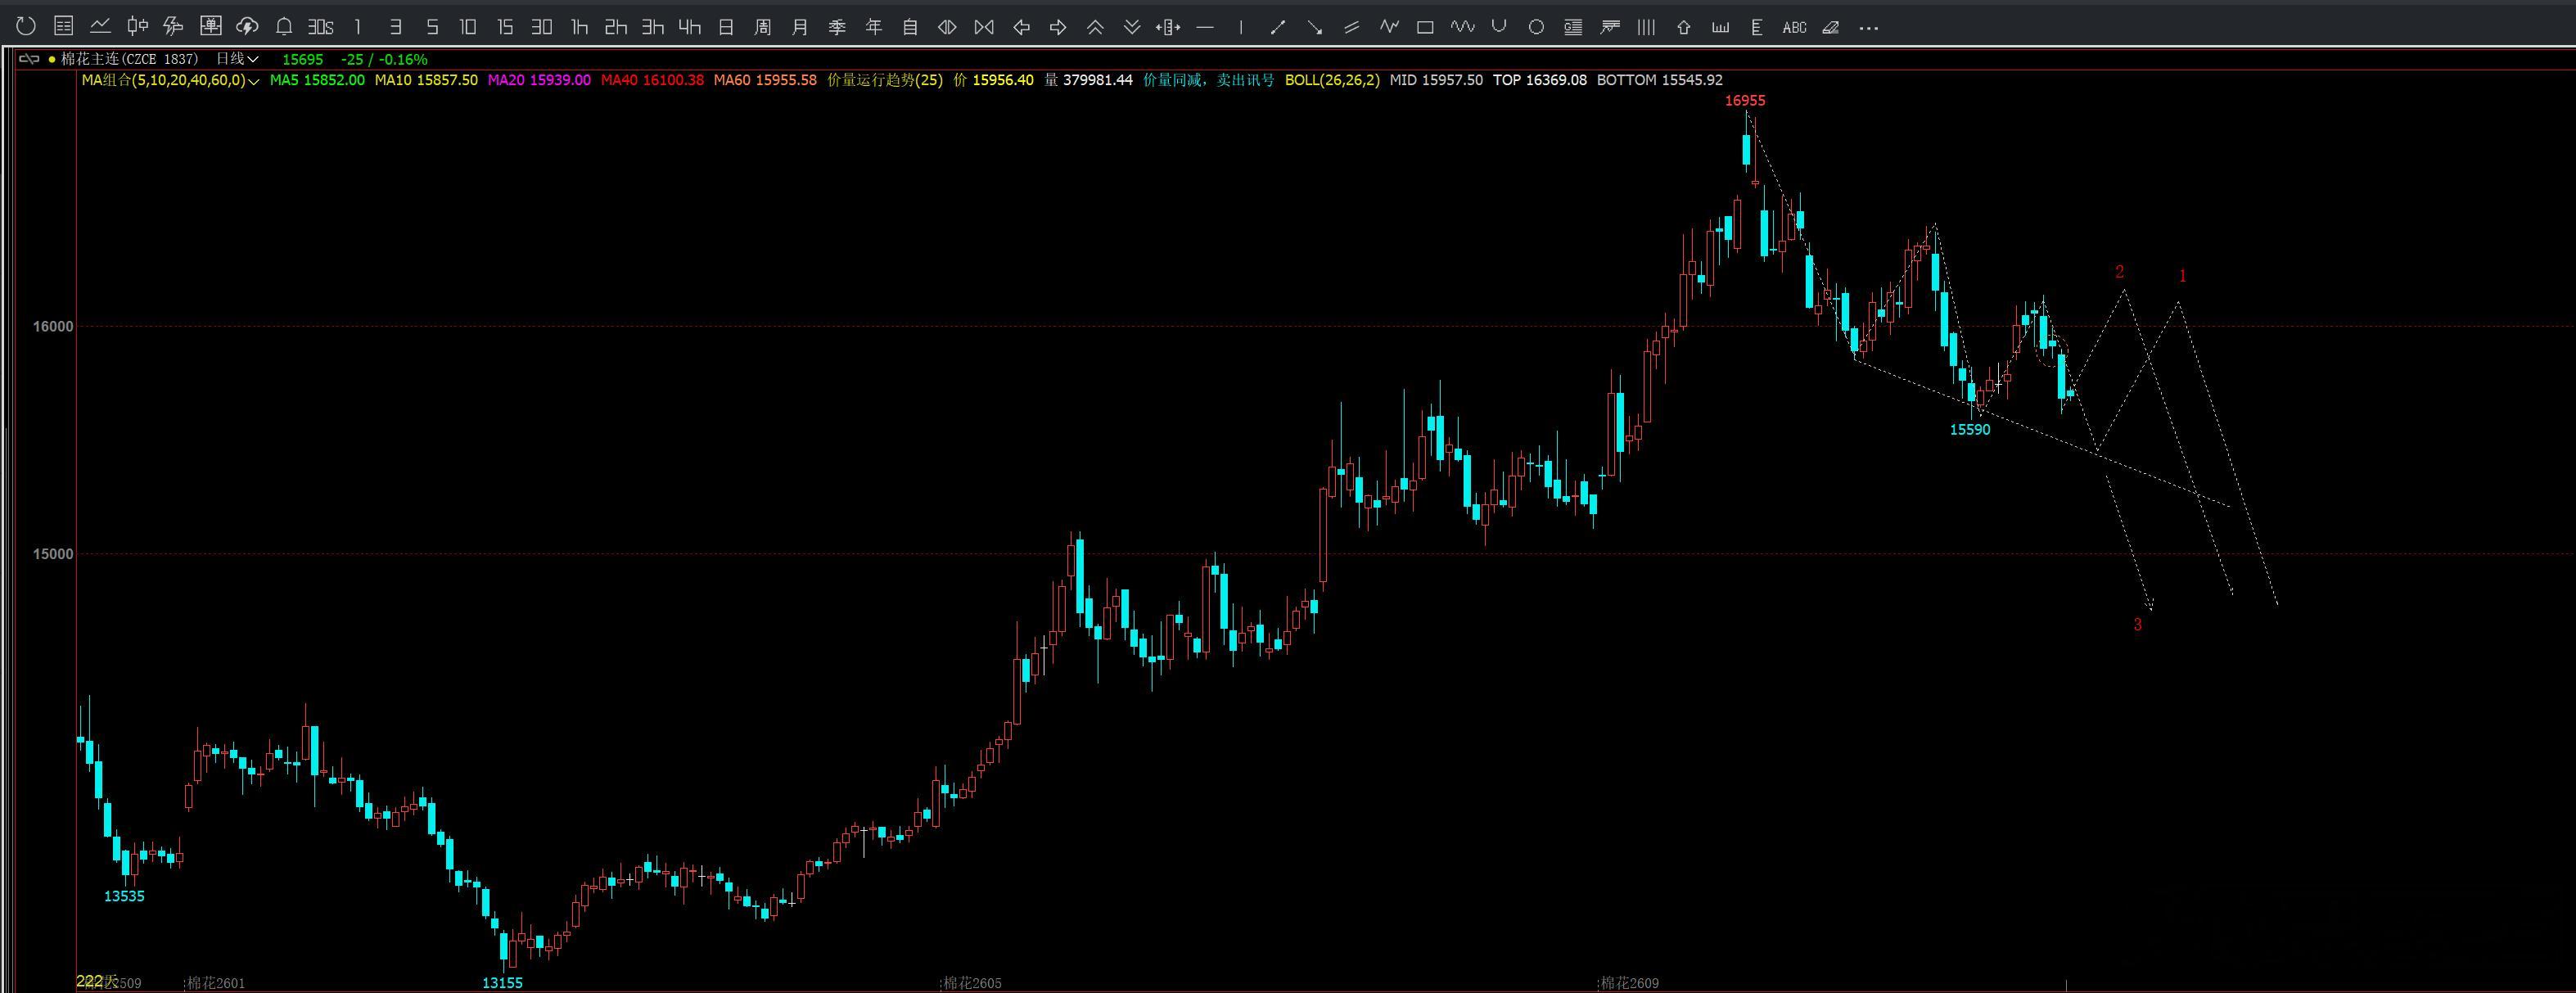
Task: Open the more tools ellipsis menu
Action: pos(1868,28)
